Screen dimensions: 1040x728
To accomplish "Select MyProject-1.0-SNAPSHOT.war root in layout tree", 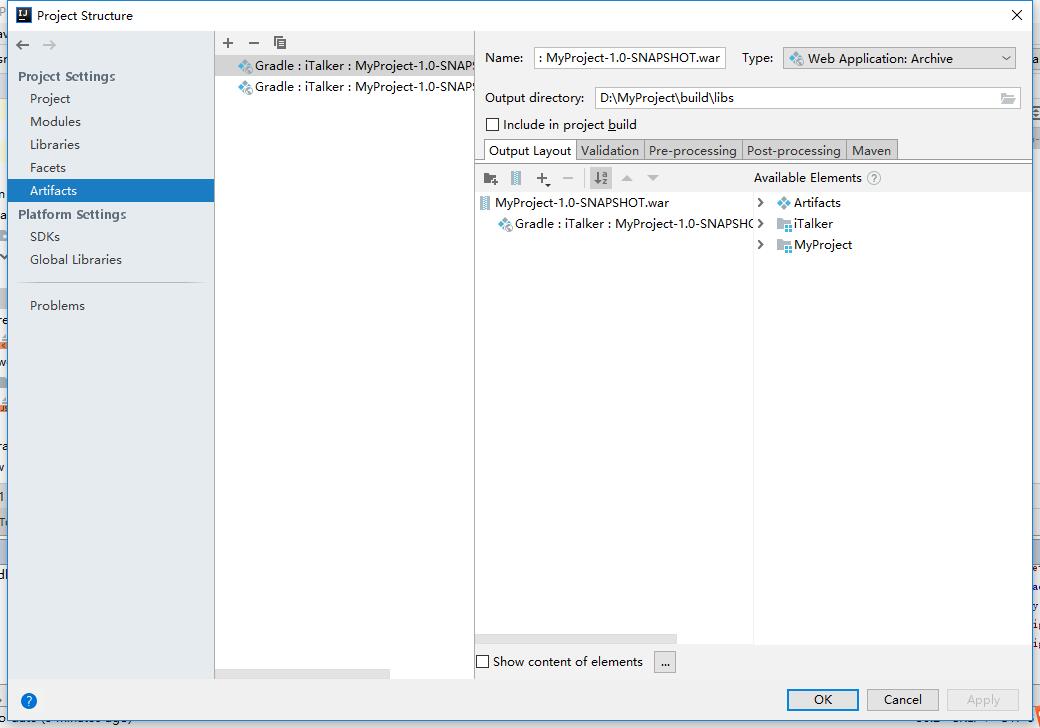I will pyautogui.click(x=582, y=203).
